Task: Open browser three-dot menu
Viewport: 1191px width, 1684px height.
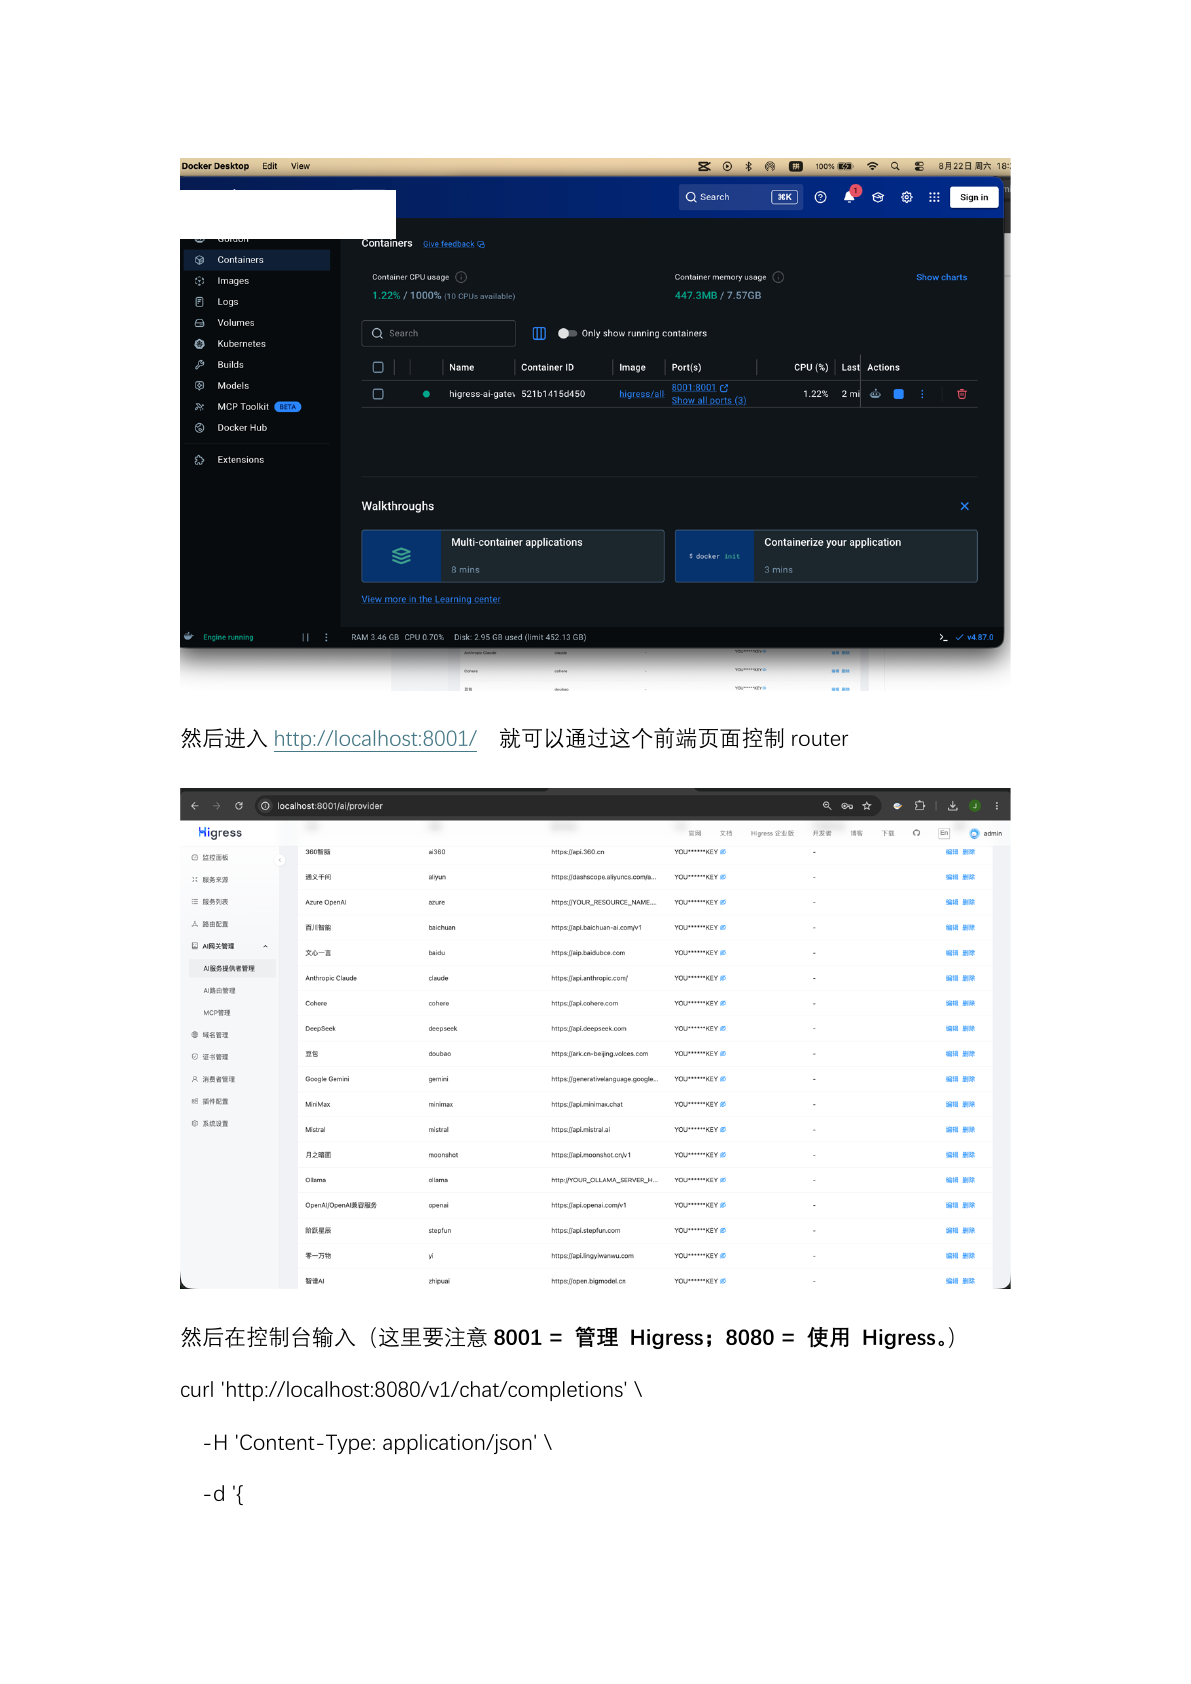Action: 996,806
